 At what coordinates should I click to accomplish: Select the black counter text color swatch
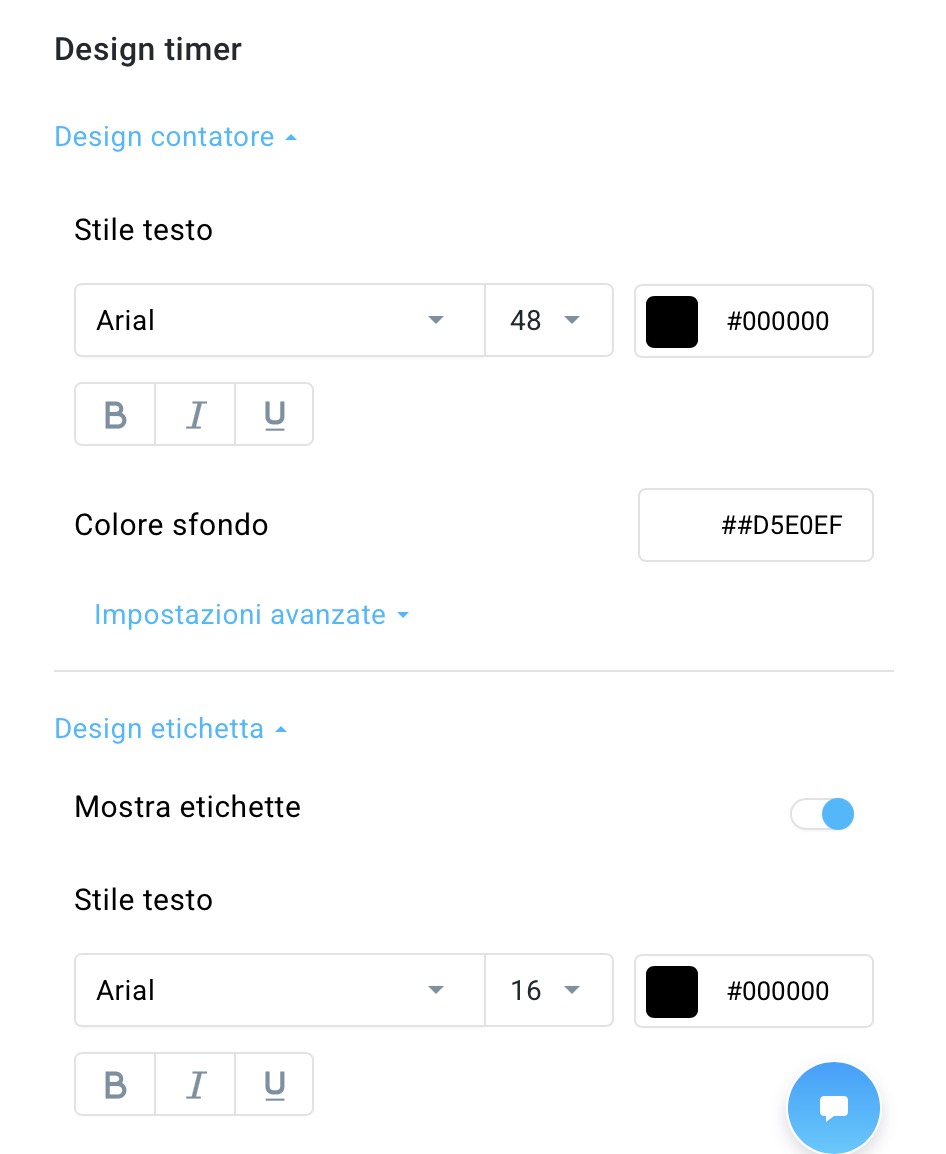pos(671,320)
